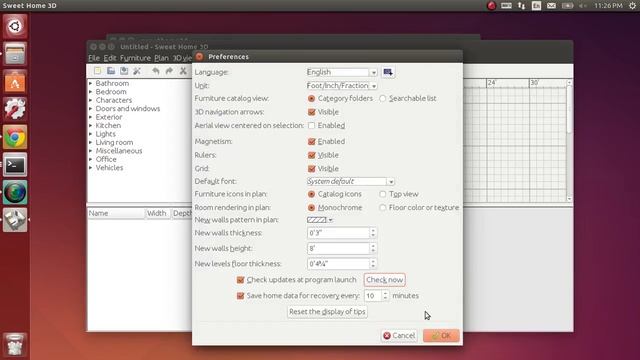Click the keyboard indicator in top panel
This screenshot has width=640, height=360.
tap(507, 6)
